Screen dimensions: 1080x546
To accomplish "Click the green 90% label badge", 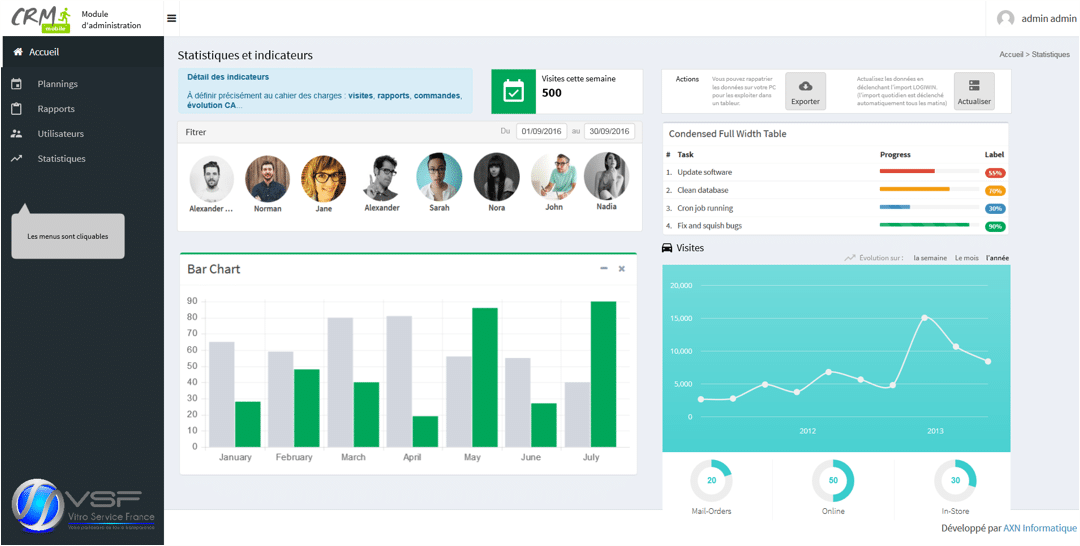I will [x=995, y=227].
